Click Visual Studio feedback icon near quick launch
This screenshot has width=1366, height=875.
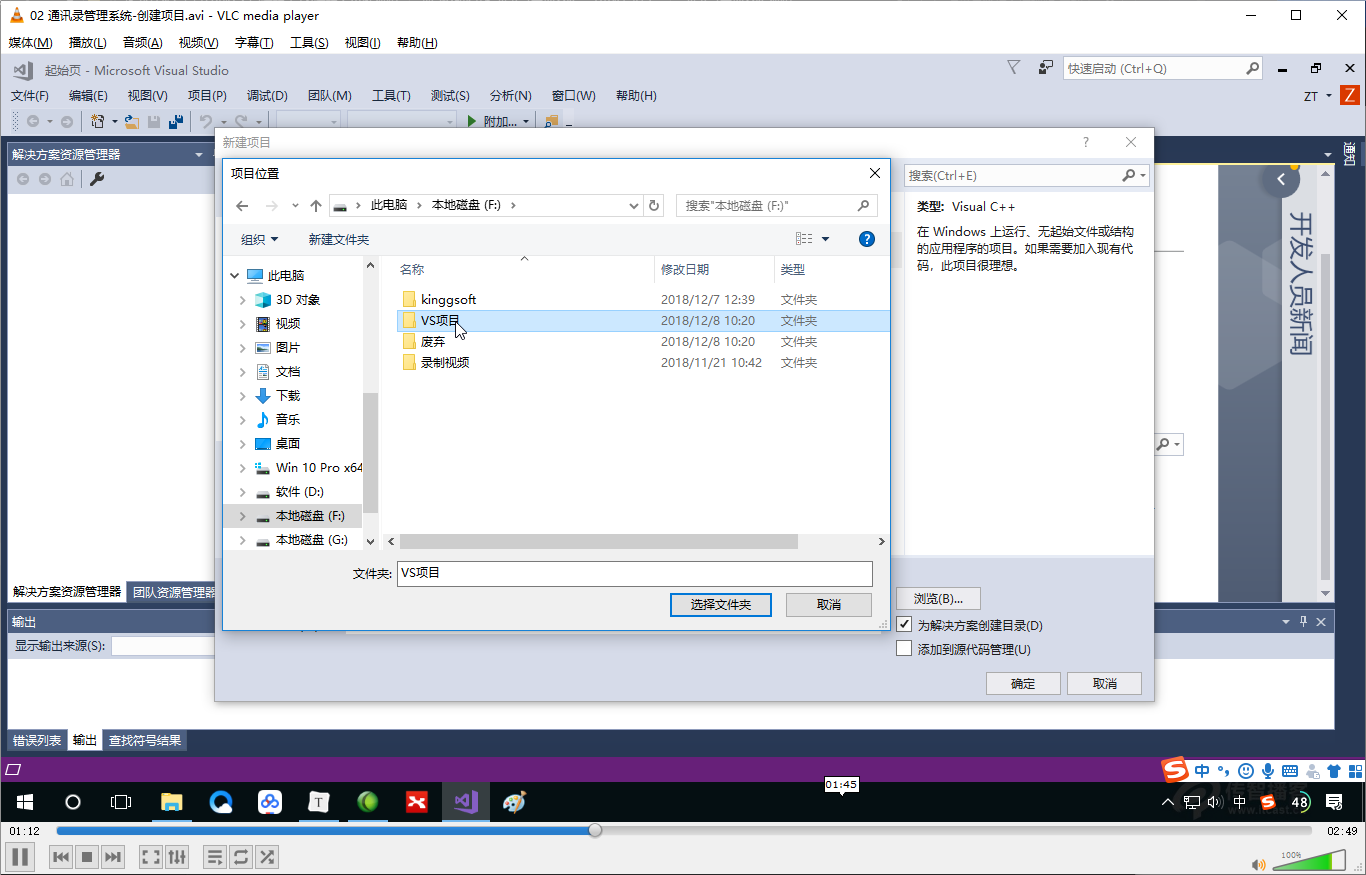click(1045, 68)
